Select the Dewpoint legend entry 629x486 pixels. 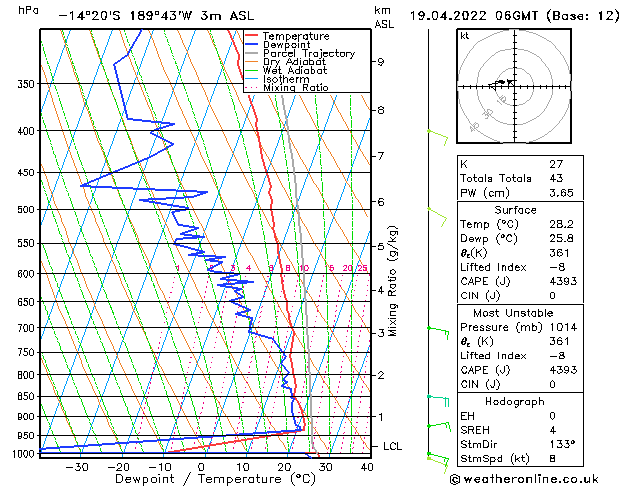point(286,45)
